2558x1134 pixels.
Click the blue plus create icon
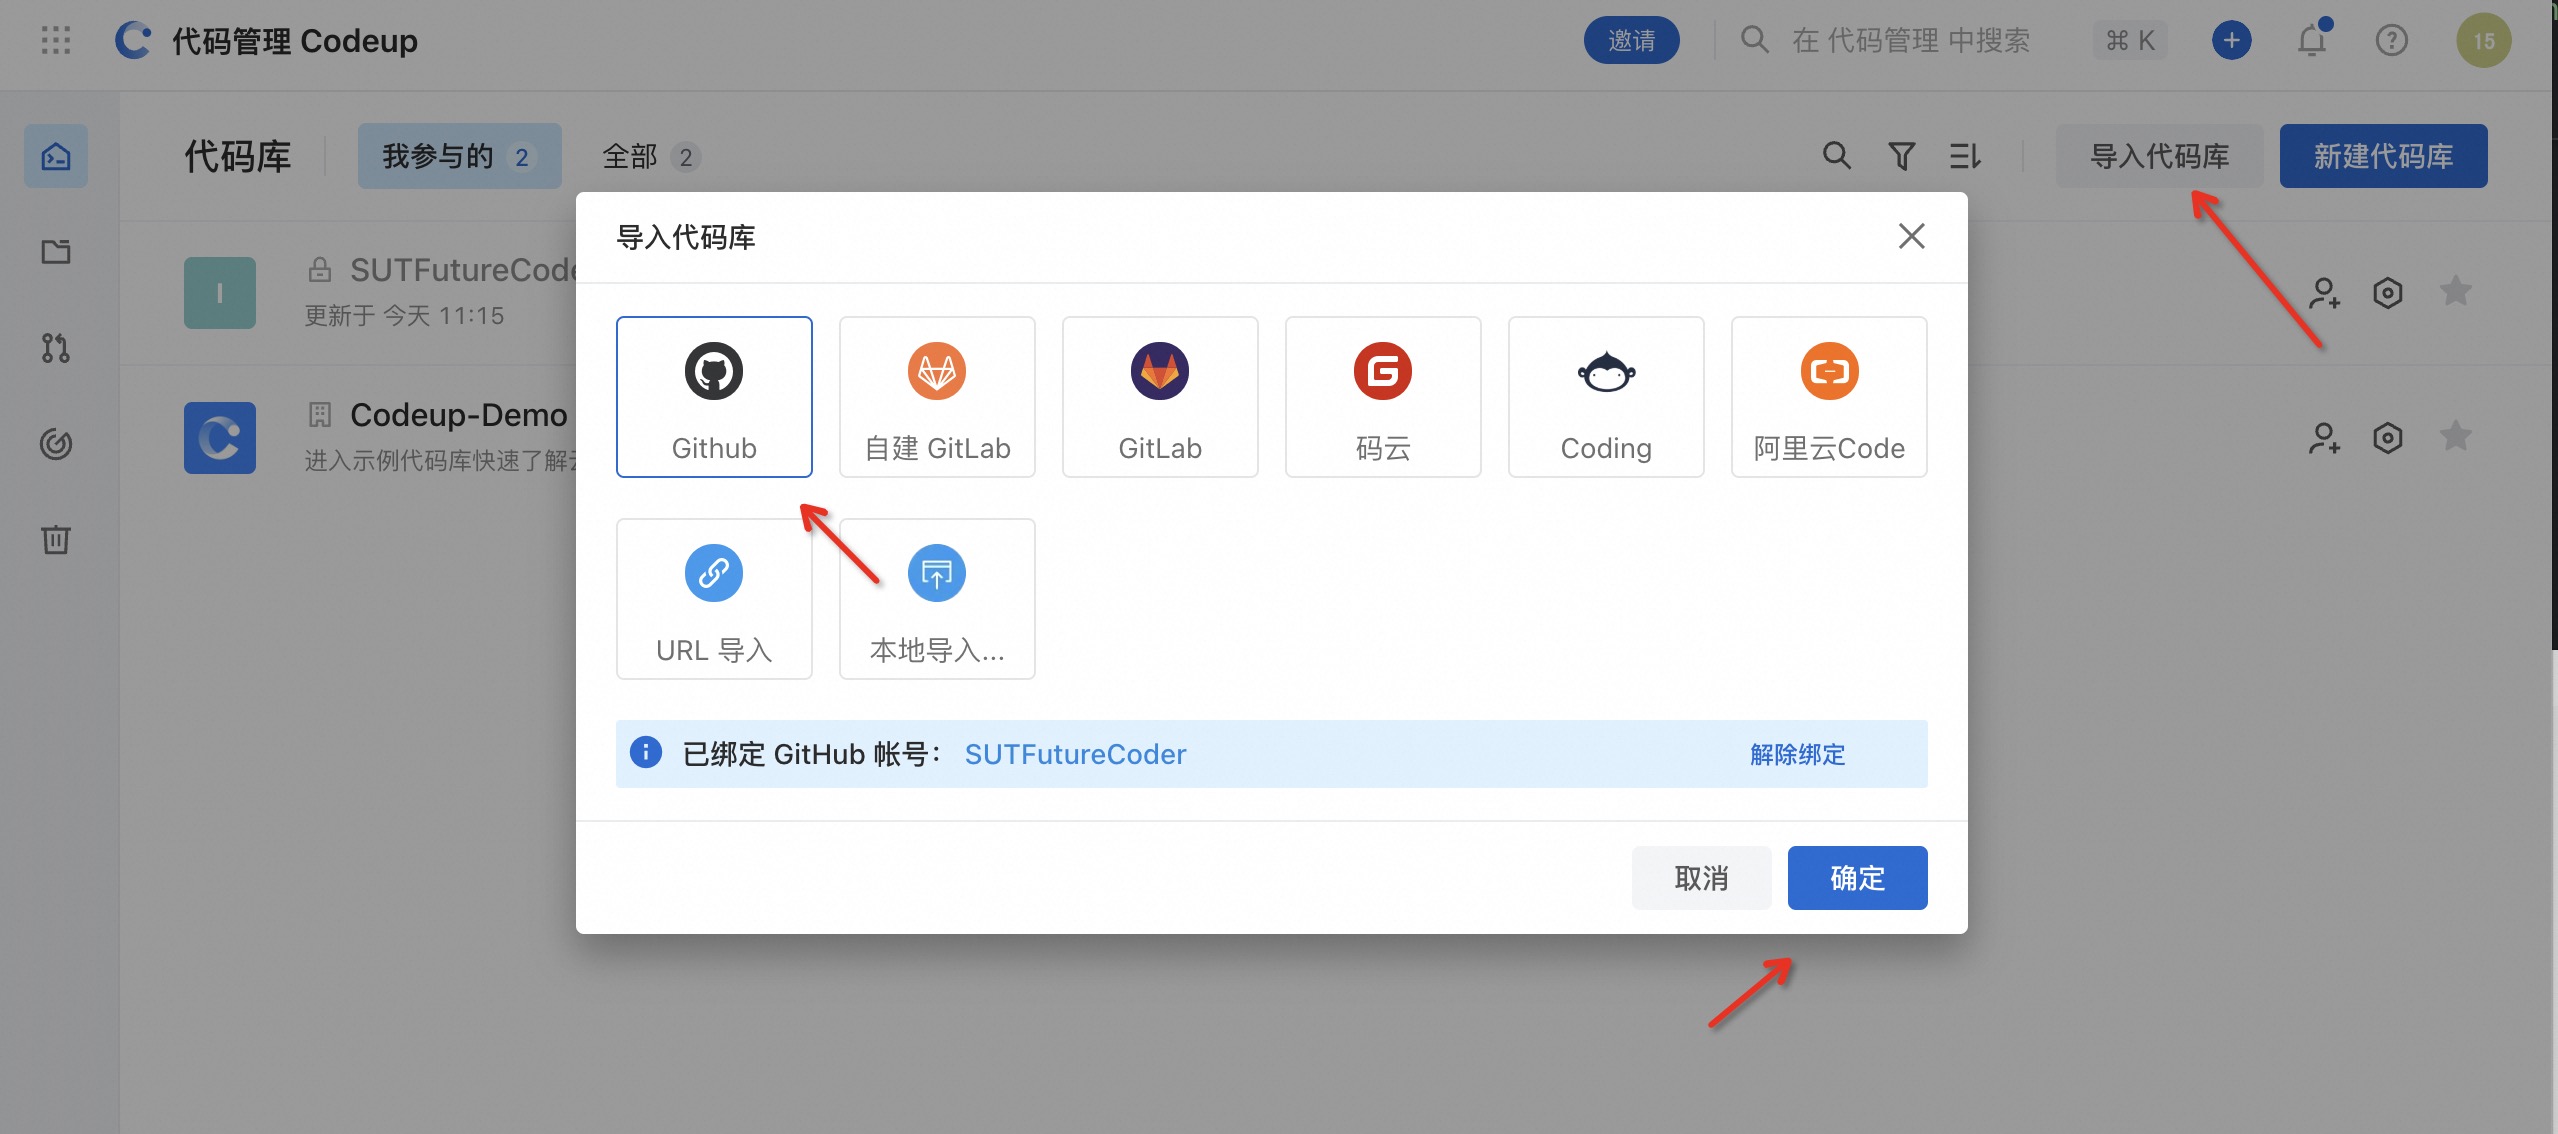click(2231, 40)
